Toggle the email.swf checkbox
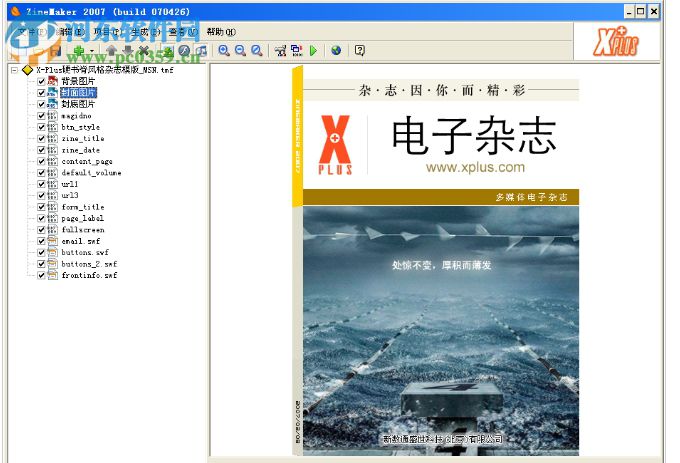This screenshot has height=463, width=680. click(41, 241)
